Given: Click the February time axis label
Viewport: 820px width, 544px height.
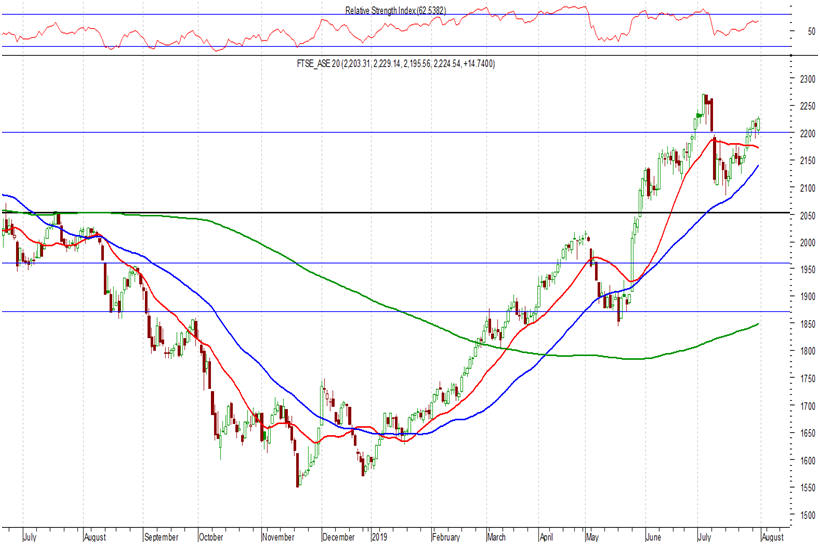Looking at the screenshot, I should [x=446, y=537].
